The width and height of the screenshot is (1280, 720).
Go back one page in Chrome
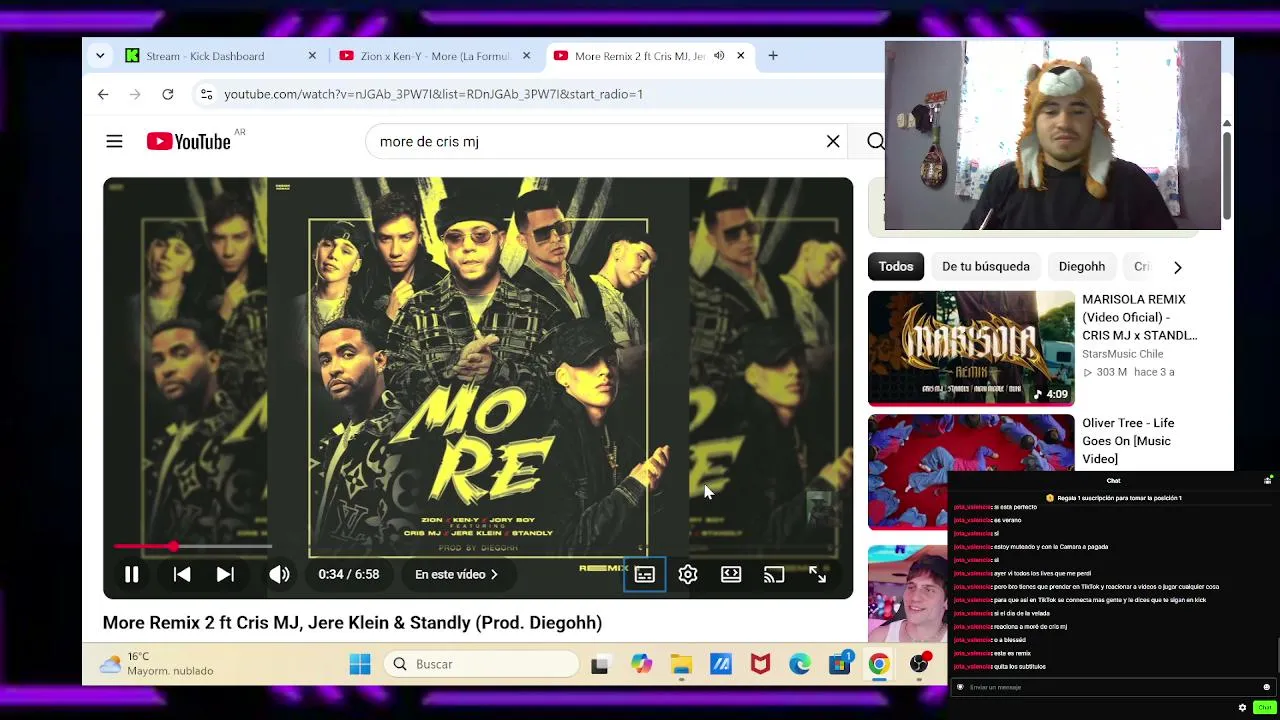coord(103,94)
